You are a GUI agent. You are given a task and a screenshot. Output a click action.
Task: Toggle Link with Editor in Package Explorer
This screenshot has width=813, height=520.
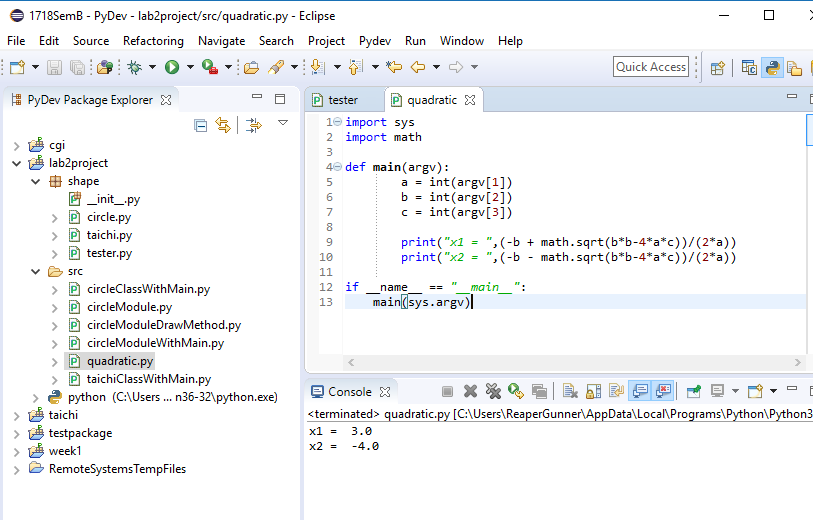click(x=223, y=125)
